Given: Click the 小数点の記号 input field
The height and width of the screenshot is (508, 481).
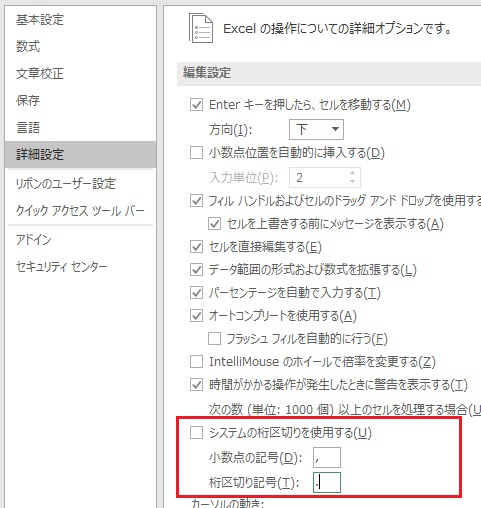Looking at the screenshot, I should point(327,457).
